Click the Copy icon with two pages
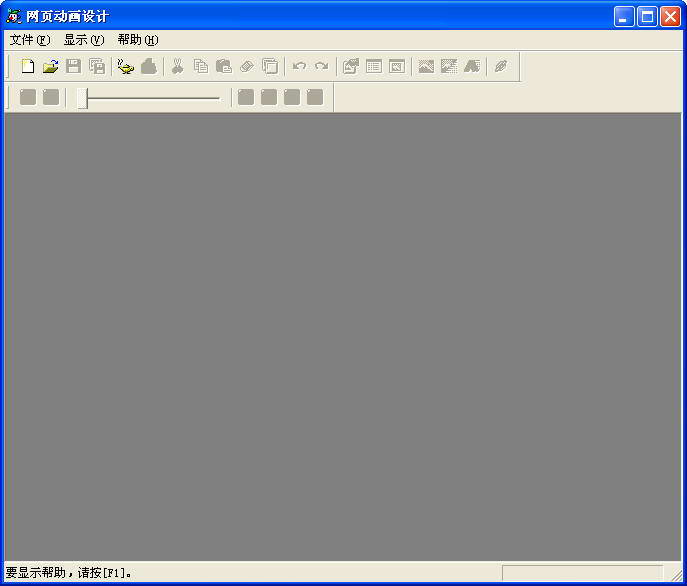 [201, 67]
